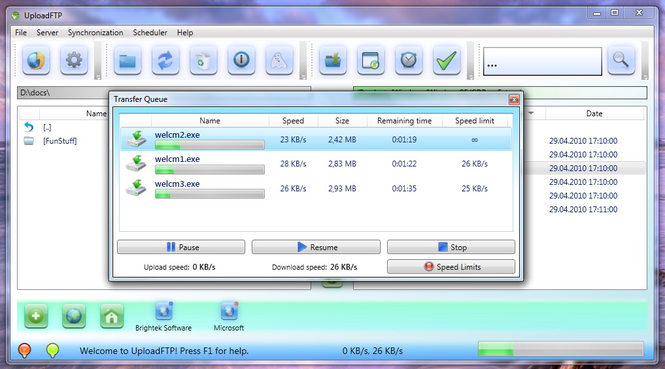Click the blue folder toolbar icon
The width and height of the screenshot is (665, 369).
pos(127,61)
